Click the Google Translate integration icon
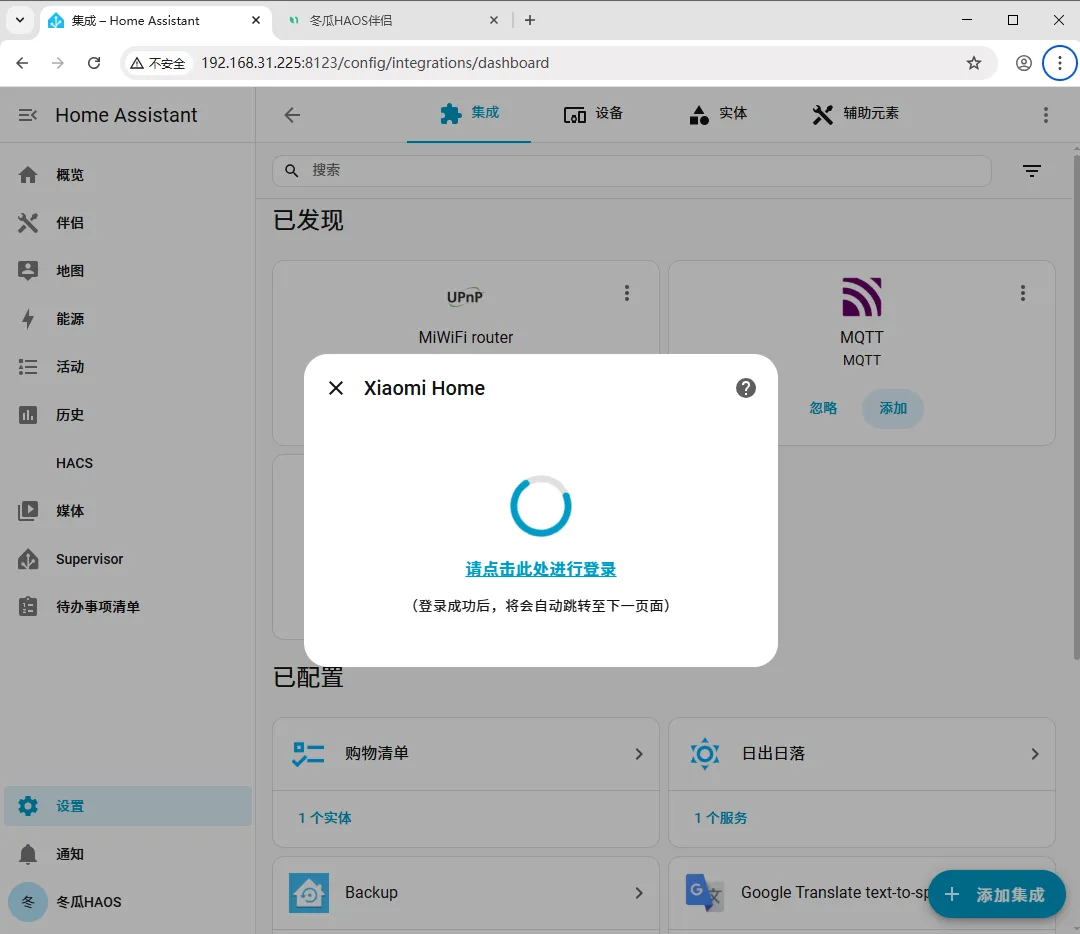The width and height of the screenshot is (1080, 934). click(705, 893)
